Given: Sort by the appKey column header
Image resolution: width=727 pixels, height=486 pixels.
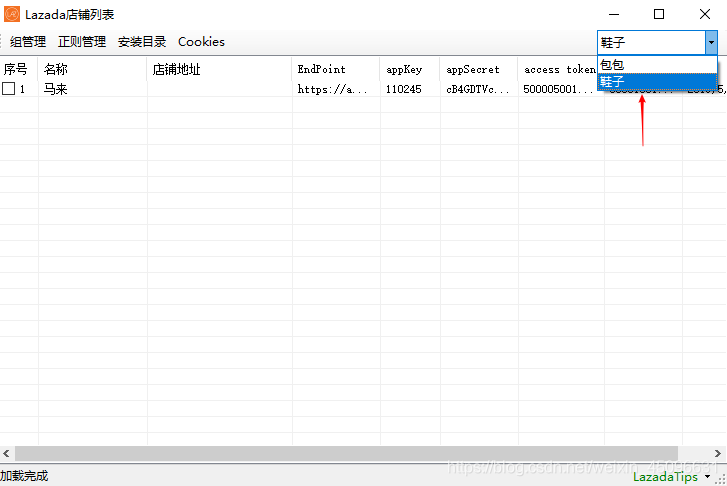Looking at the screenshot, I should (409, 69).
